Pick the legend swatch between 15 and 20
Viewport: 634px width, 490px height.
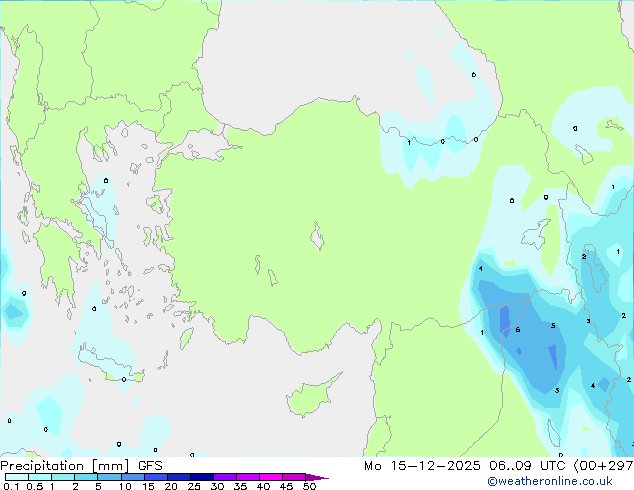point(156,477)
